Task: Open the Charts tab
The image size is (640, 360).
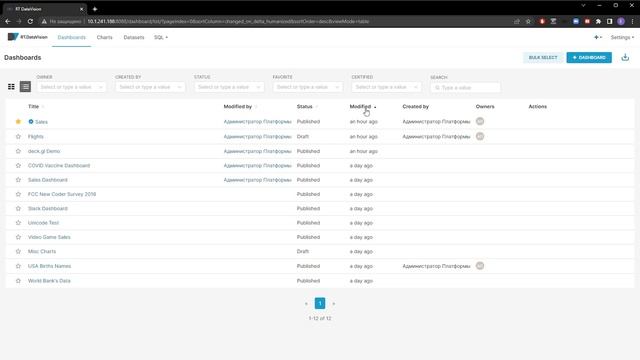Action: click(x=104, y=37)
